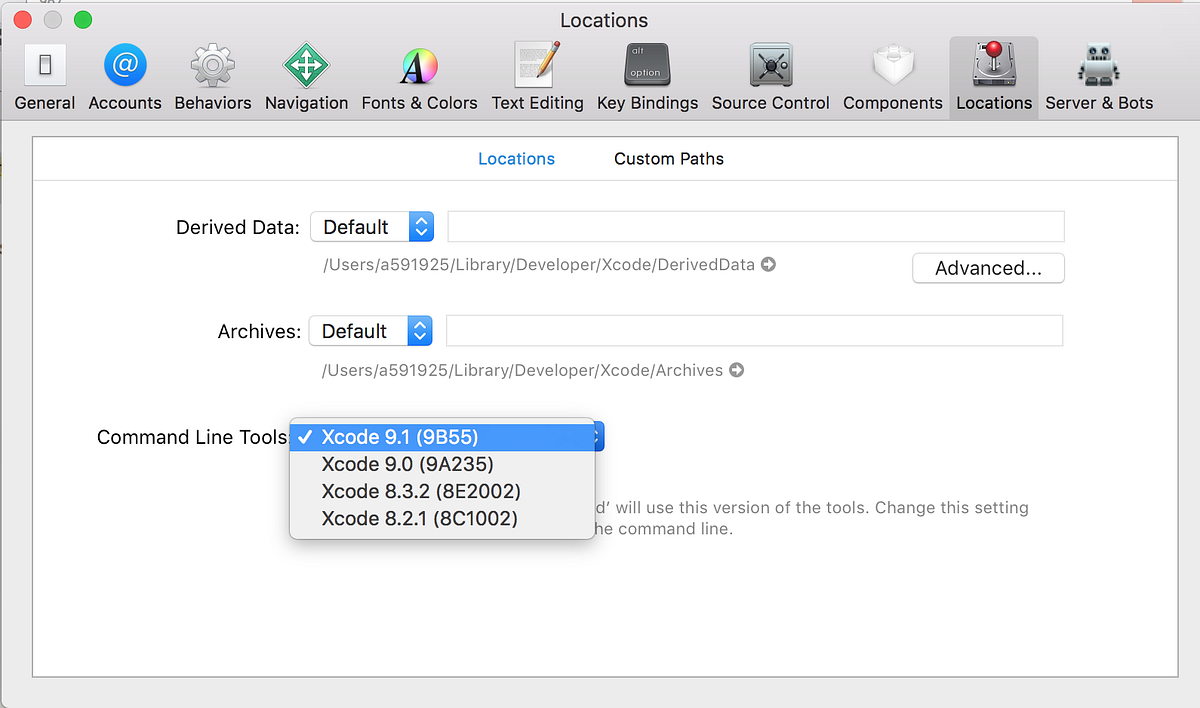1200x708 pixels.
Task: Reveal the Archives folder in Finder
Action: 736,369
